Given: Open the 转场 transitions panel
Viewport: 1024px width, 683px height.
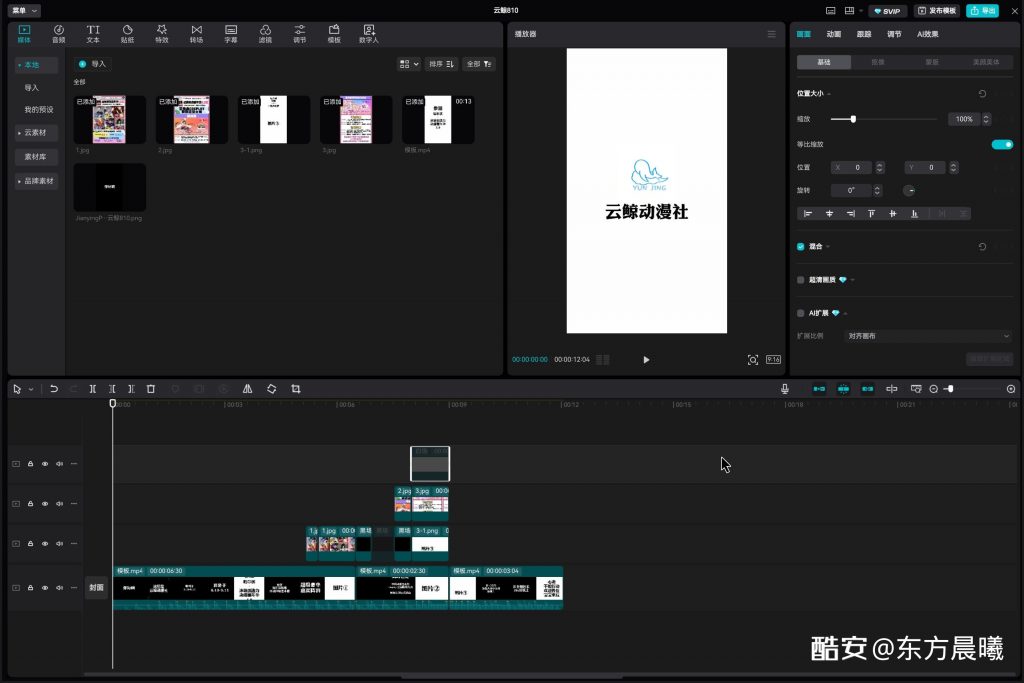Looking at the screenshot, I should (x=197, y=34).
